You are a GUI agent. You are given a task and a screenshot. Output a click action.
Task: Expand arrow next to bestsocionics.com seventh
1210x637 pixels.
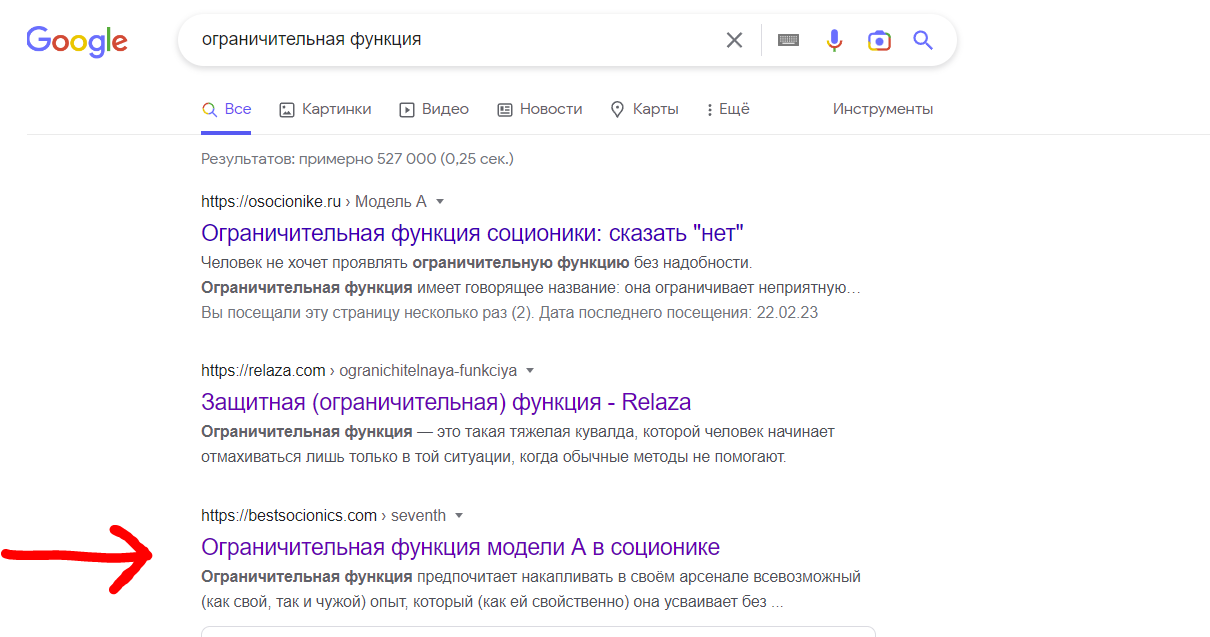point(459,516)
